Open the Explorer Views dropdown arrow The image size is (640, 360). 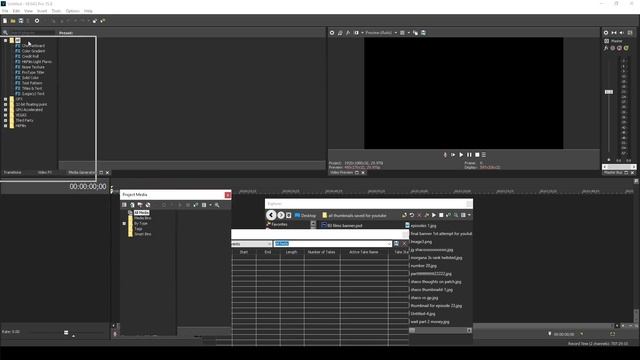coord(469,215)
